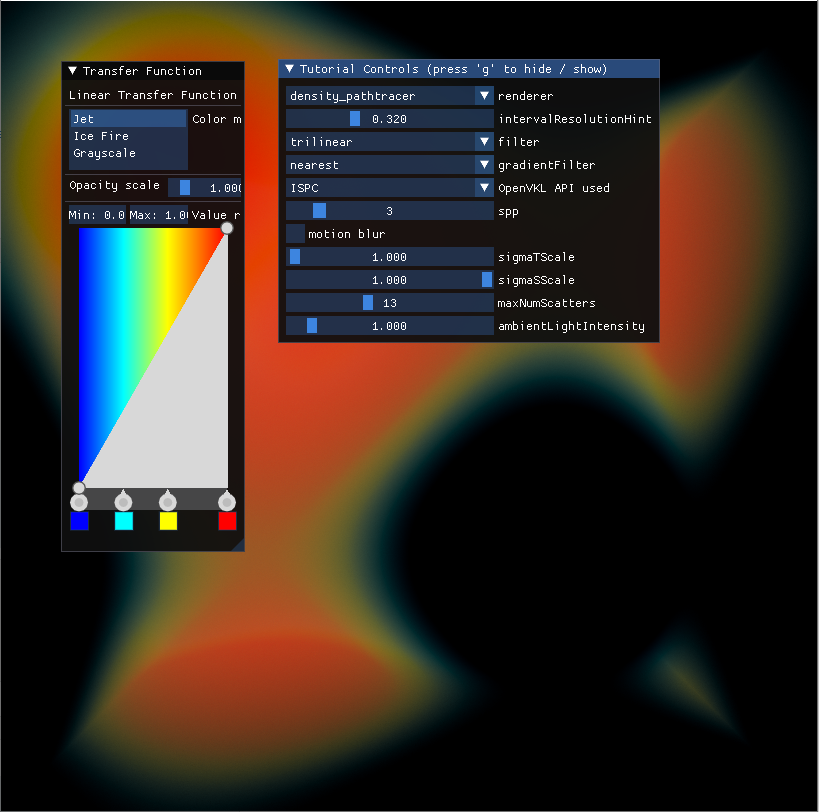The image size is (819, 812).
Task: Click the 'Linear Transfer Function' heading text
Action: 153,95
